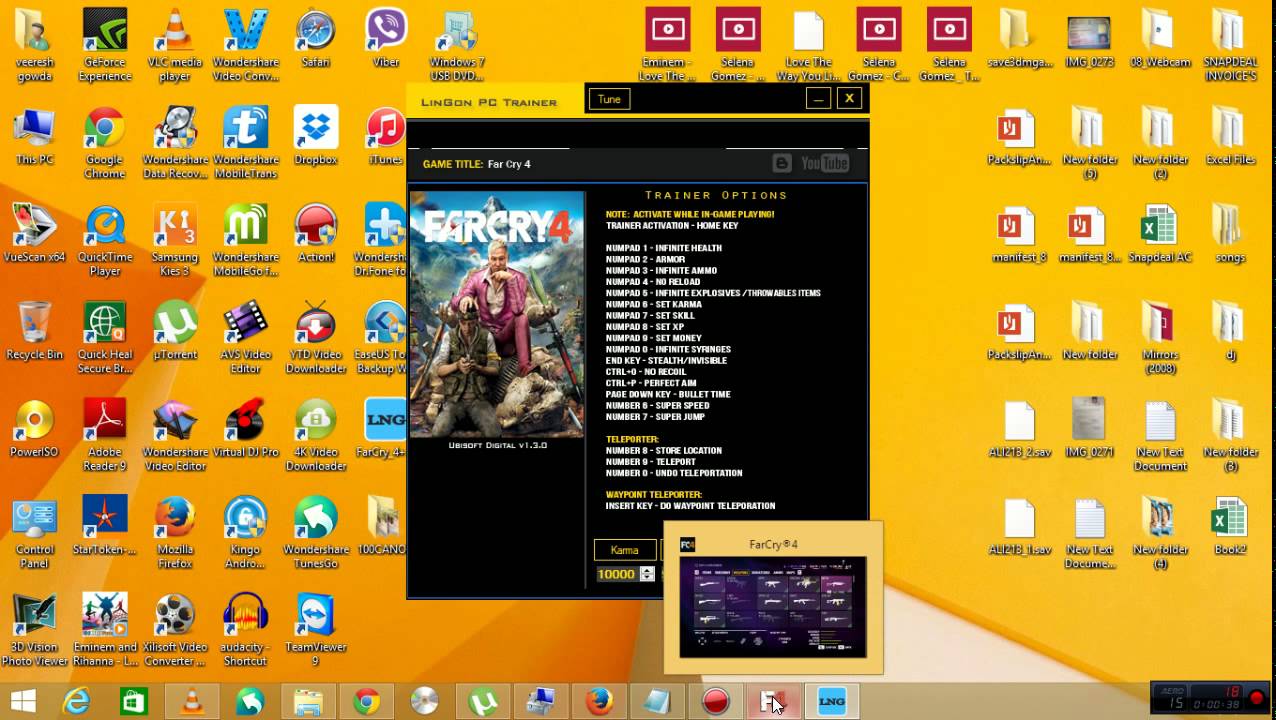Select the GeForce Experience desktop icon

[105, 45]
